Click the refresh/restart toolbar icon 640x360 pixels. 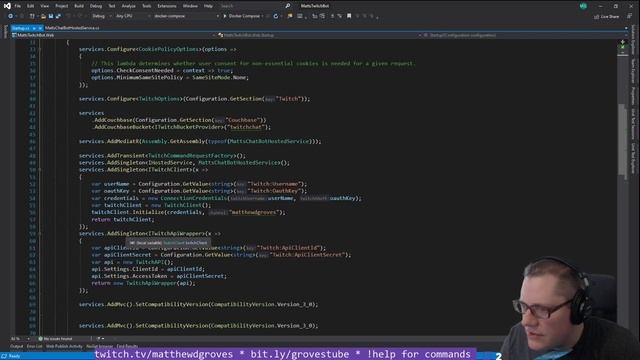276,16
